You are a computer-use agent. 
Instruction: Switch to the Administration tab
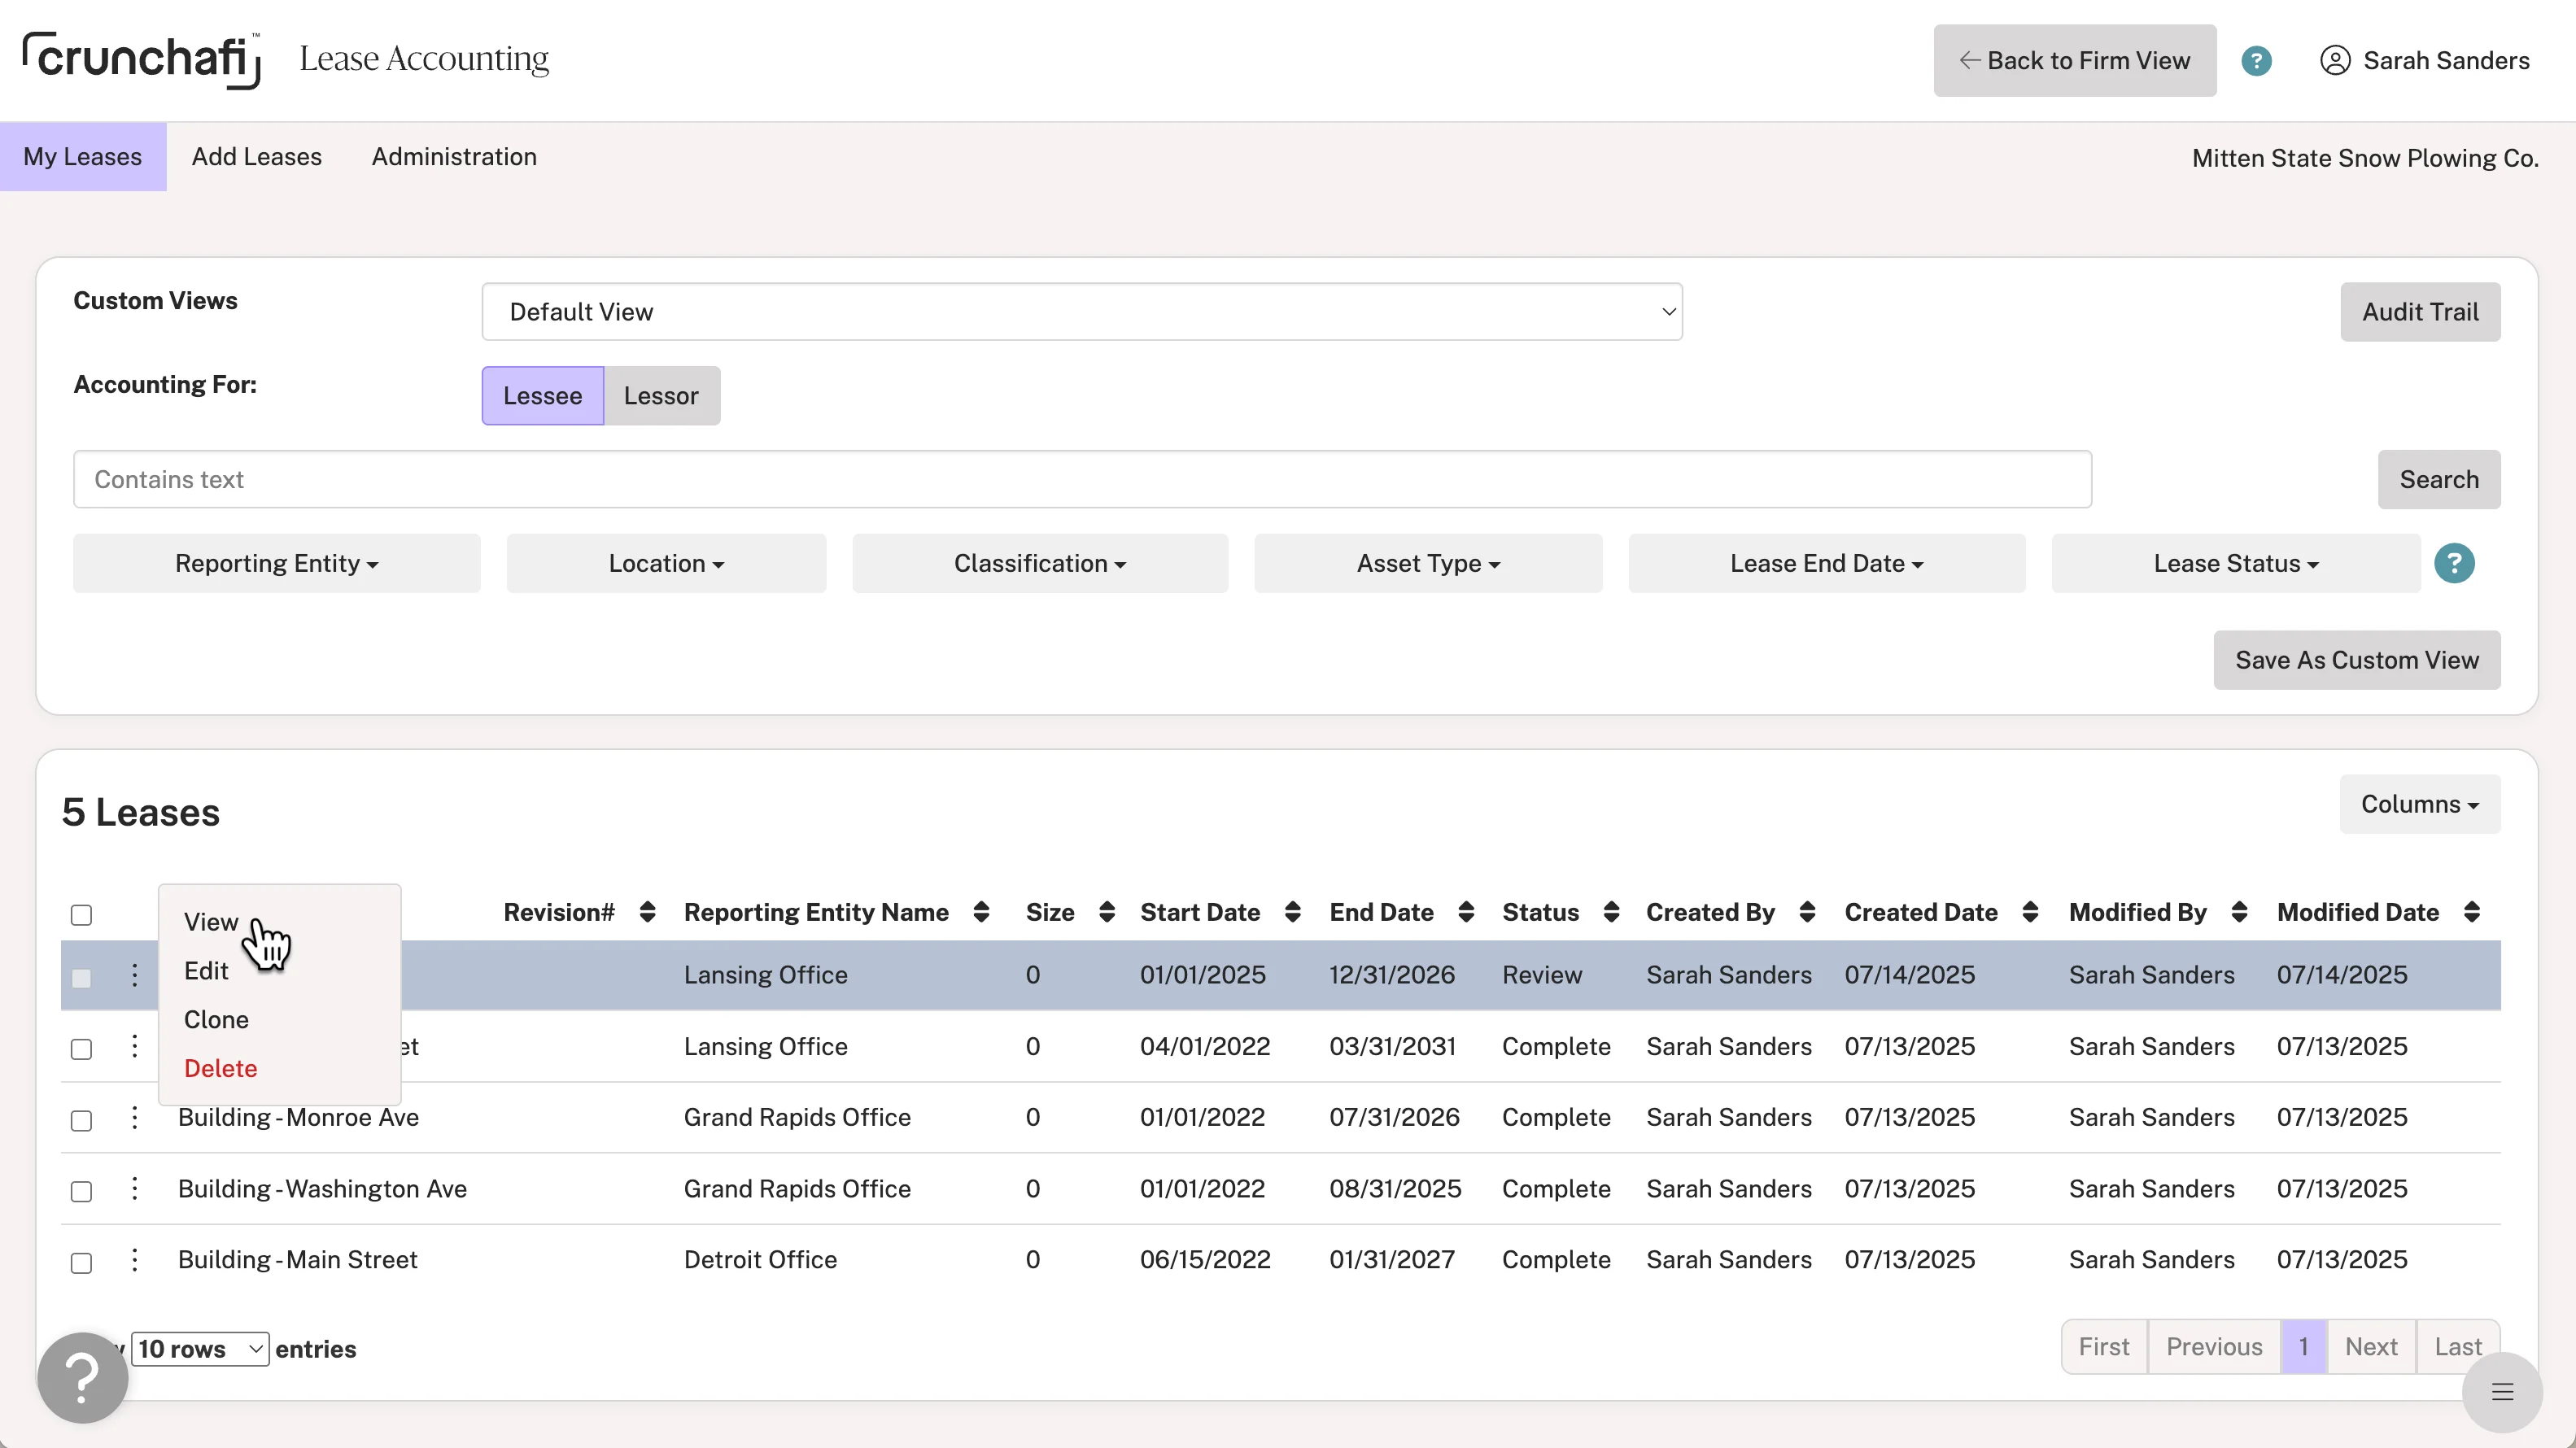point(454,157)
